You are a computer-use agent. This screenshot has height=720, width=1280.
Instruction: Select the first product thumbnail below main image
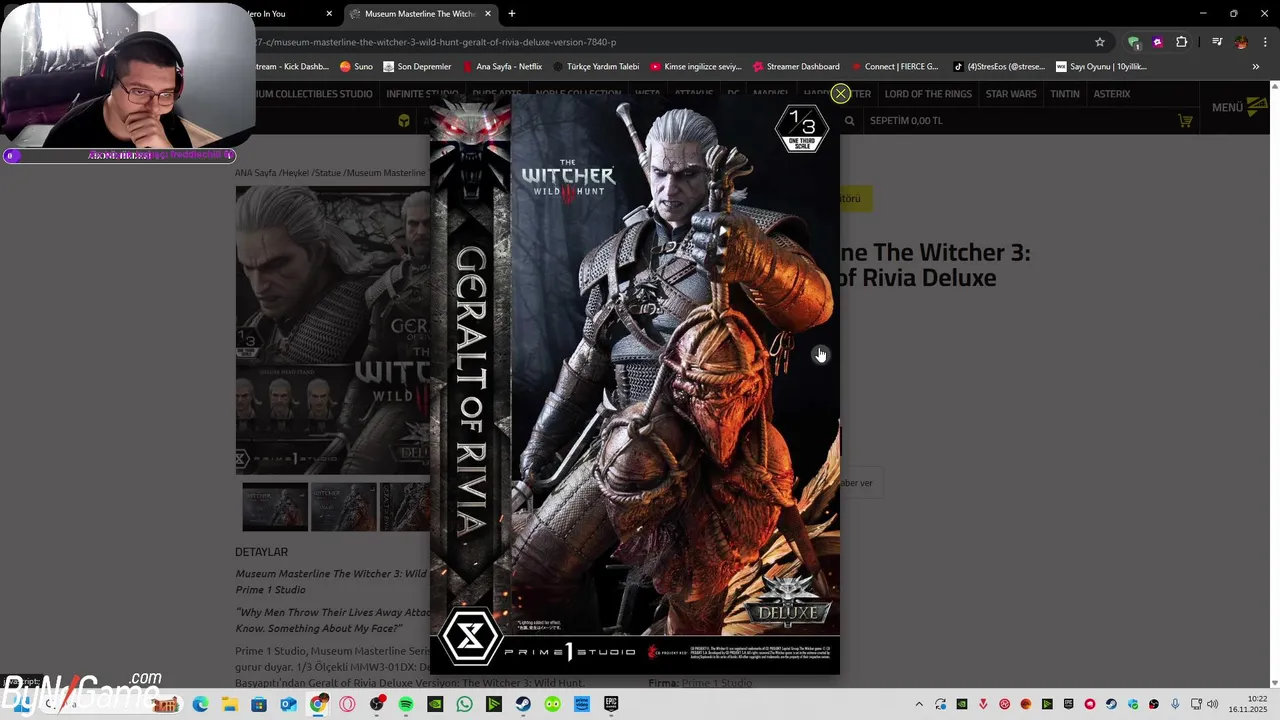[x=275, y=506]
